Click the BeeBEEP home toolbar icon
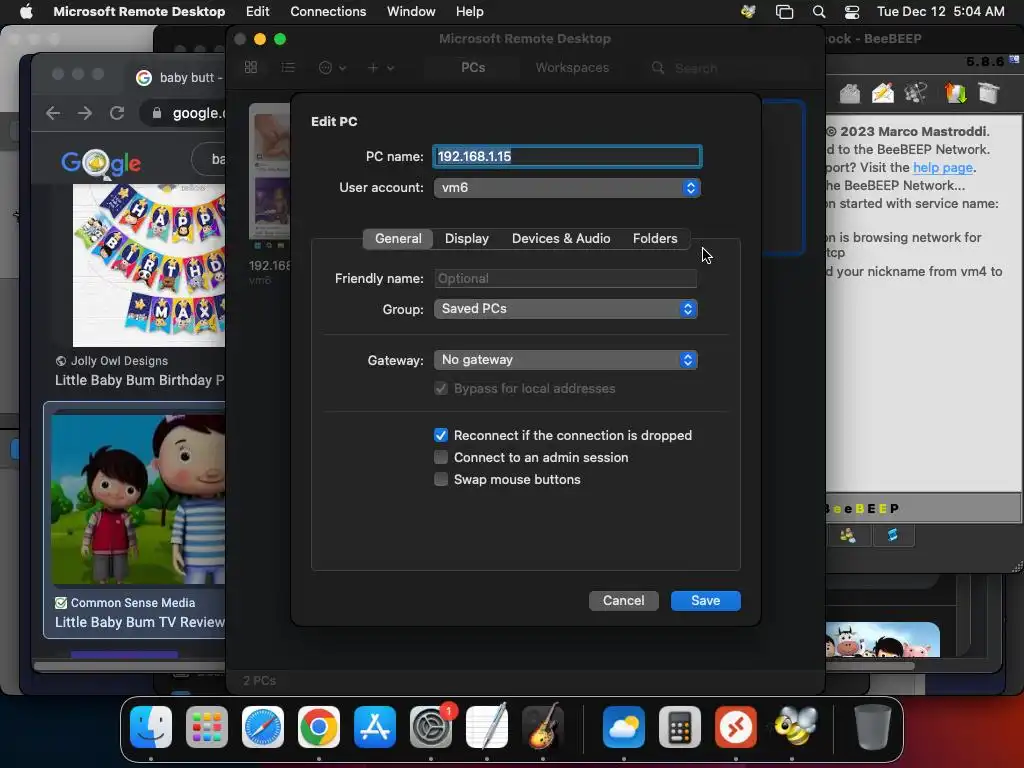The height and width of the screenshot is (768, 1024). 849,93
